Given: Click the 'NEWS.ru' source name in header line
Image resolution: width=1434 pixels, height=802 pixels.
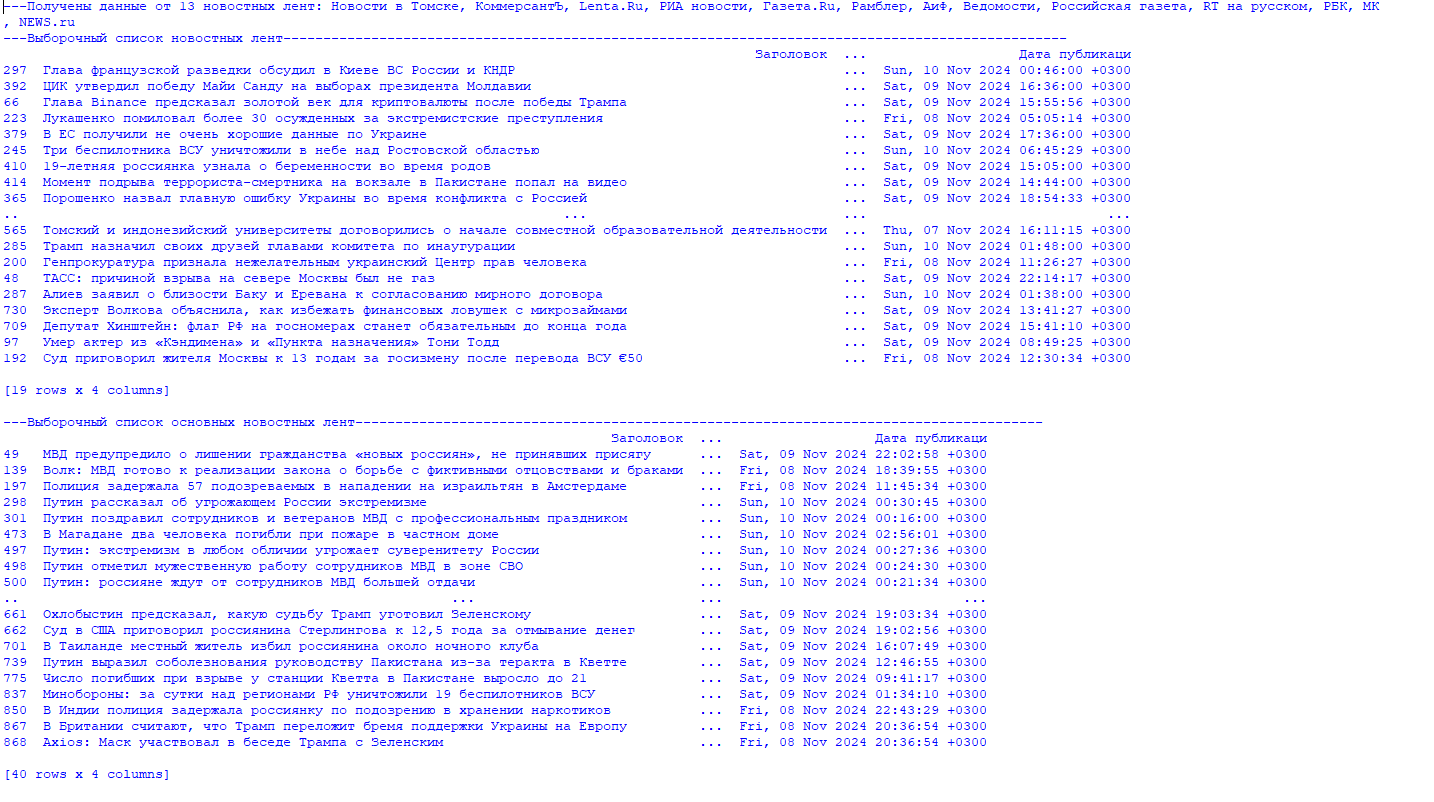Looking at the screenshot, I should pos(47,22).
